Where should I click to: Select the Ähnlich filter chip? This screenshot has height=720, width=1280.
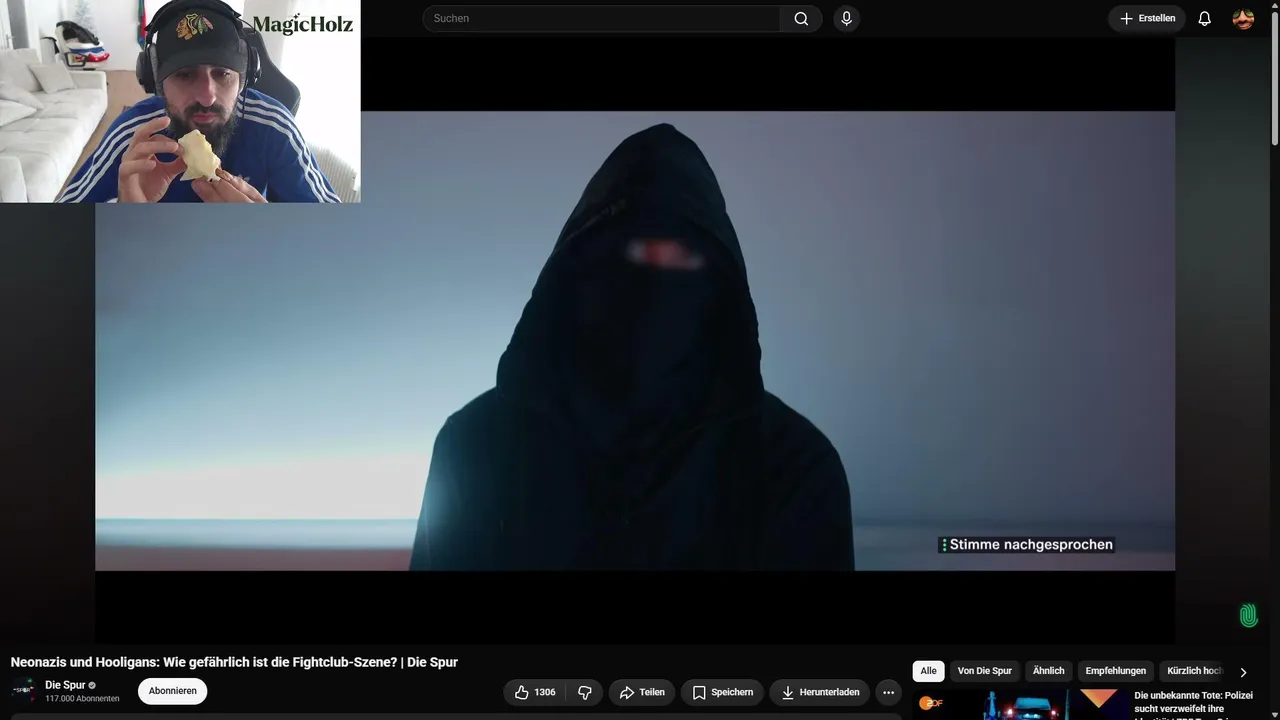[1048, 671]
